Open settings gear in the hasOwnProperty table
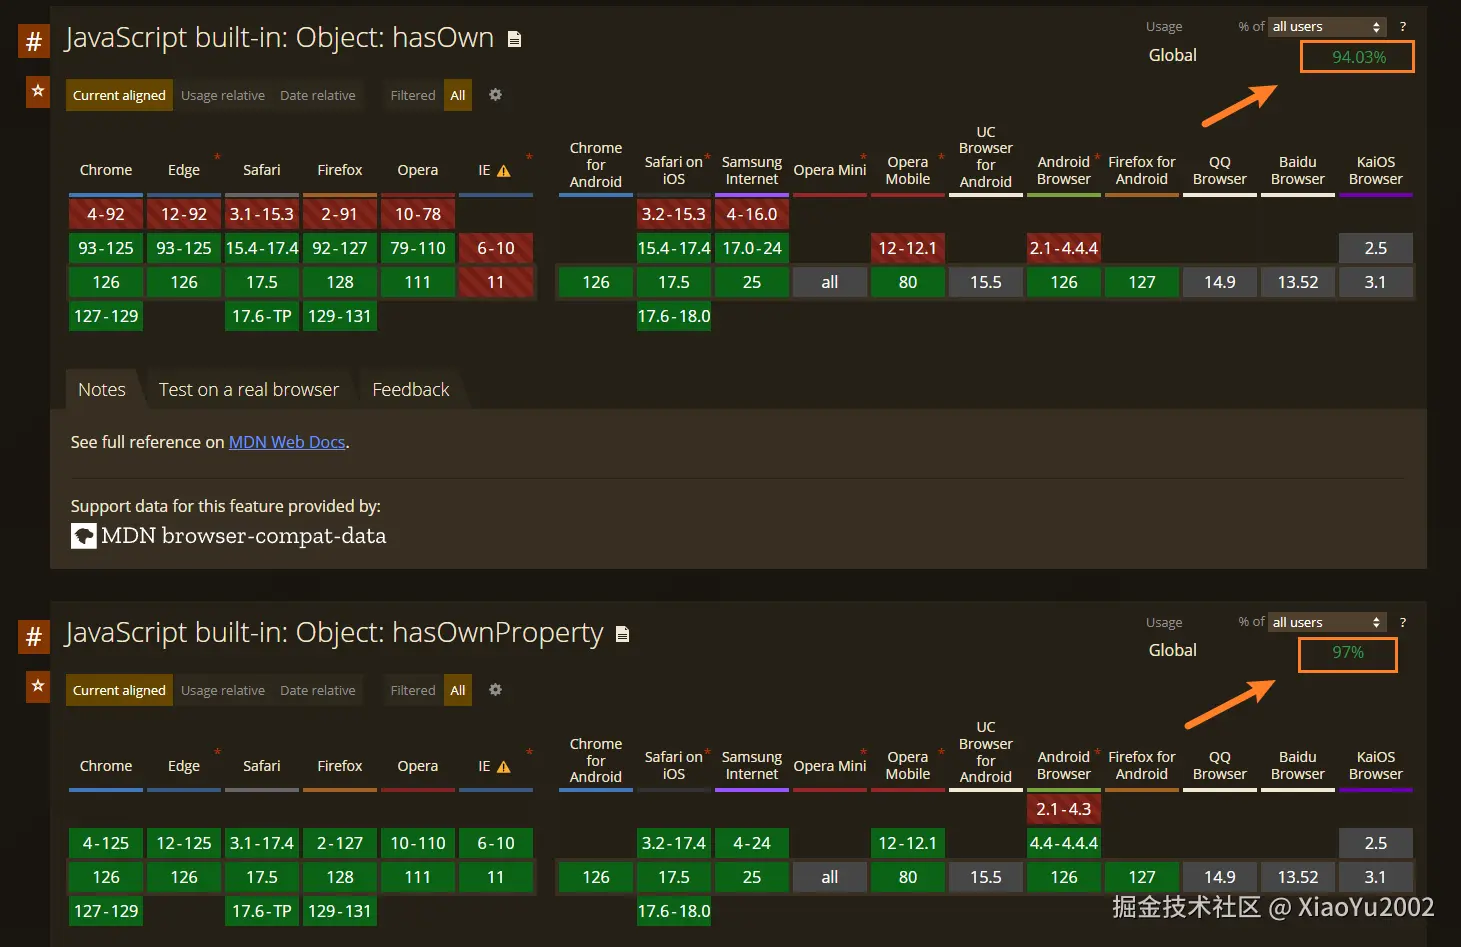Image resolution: width=1461 pixels, height=947 pixels. pos(495,690)
